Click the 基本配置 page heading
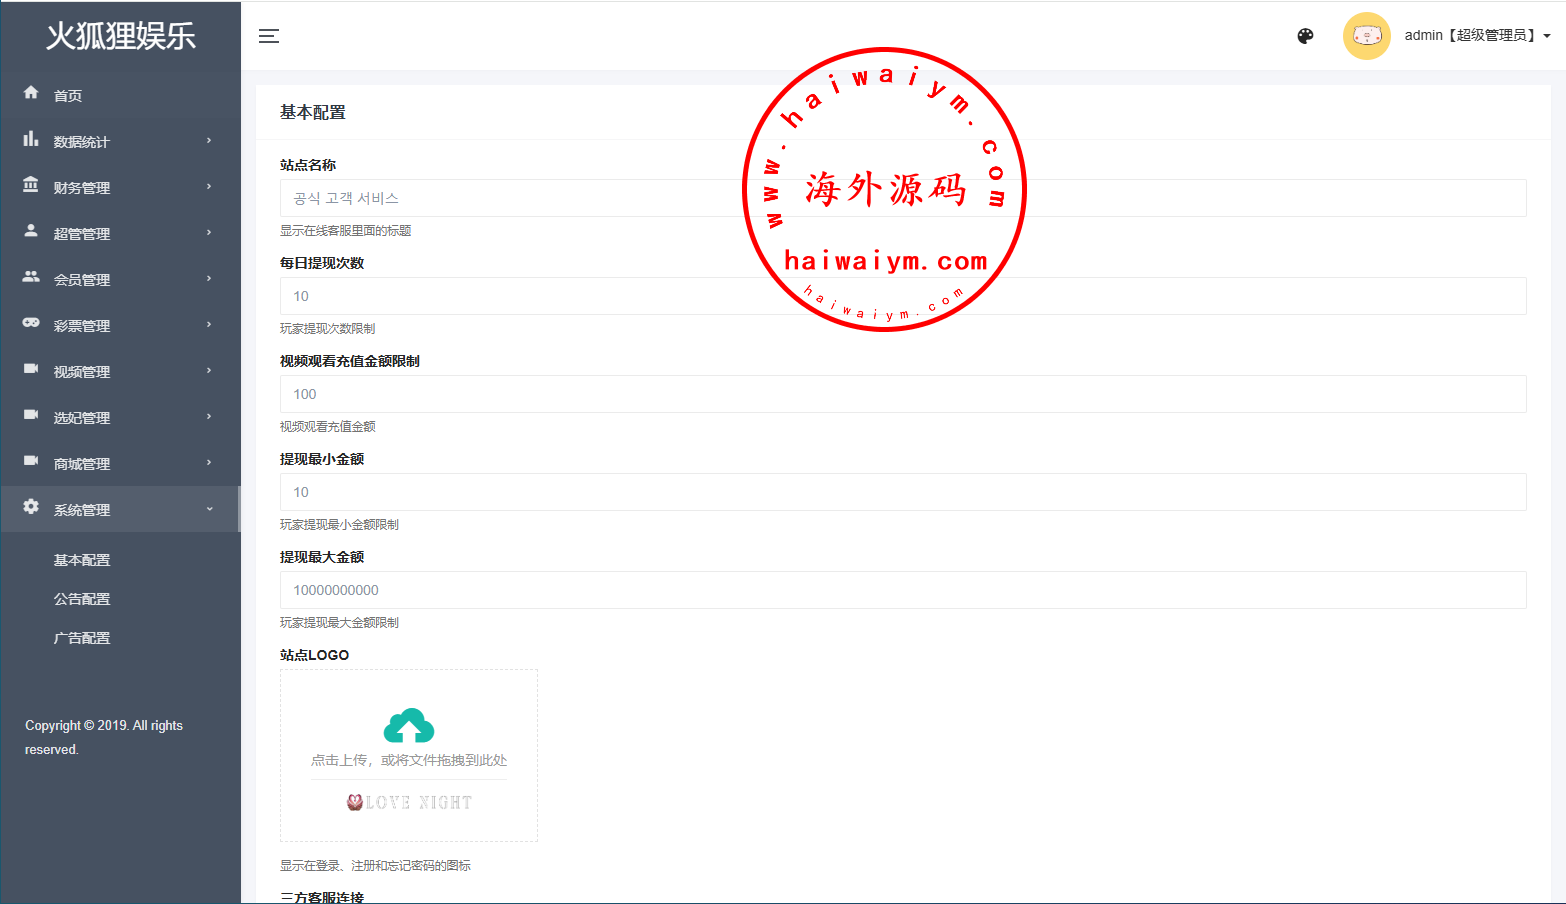The height and width of the screenshot is (904, 1566). pyautogui.click(x=313, y=112)
